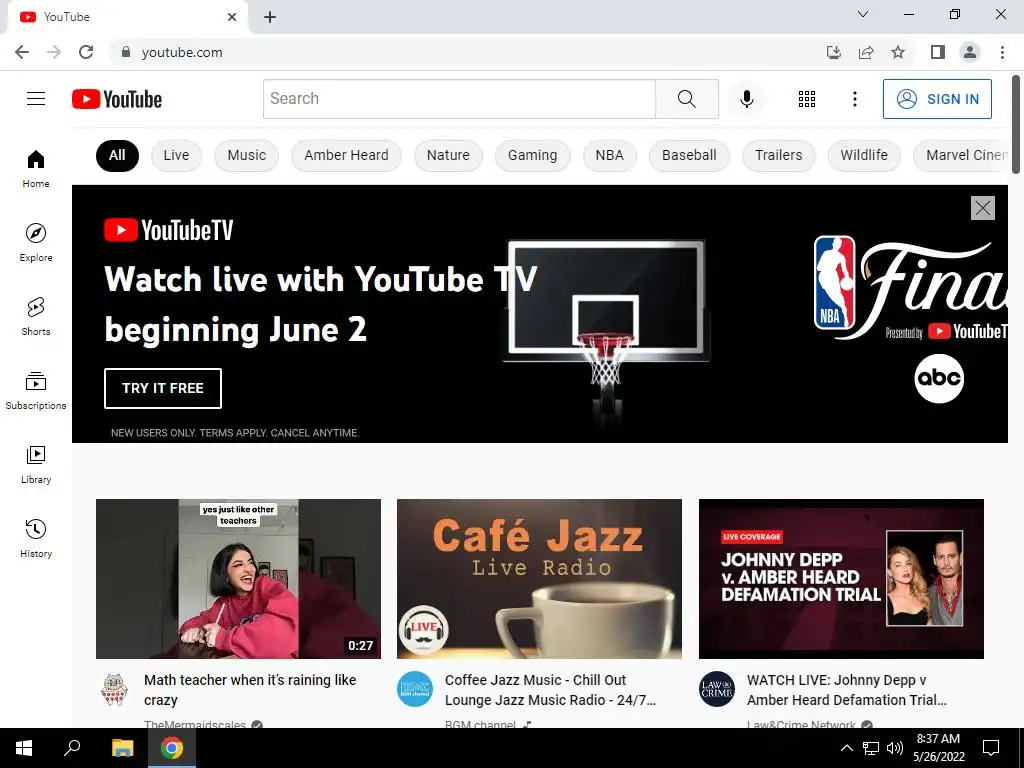Image resolution: width=1024 pixels, height=768 pixels.
Task: Click the YouTube logo
Action: 117,99
